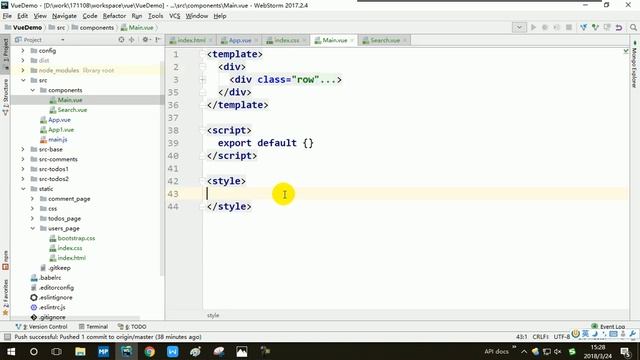Open Project panel settings gear

[145, 40]
